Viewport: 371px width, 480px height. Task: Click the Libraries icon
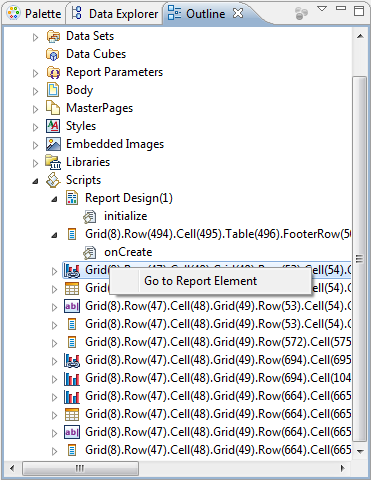[x=53, y=162]
